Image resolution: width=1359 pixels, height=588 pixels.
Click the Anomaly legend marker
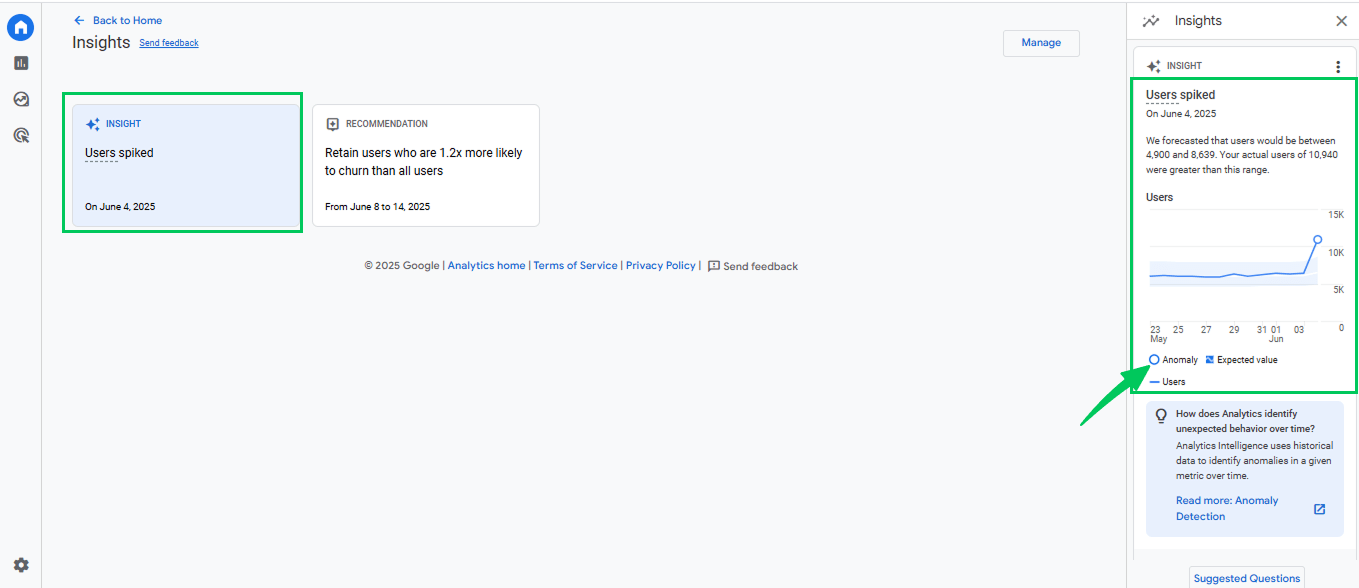[x=1155, y=360]
